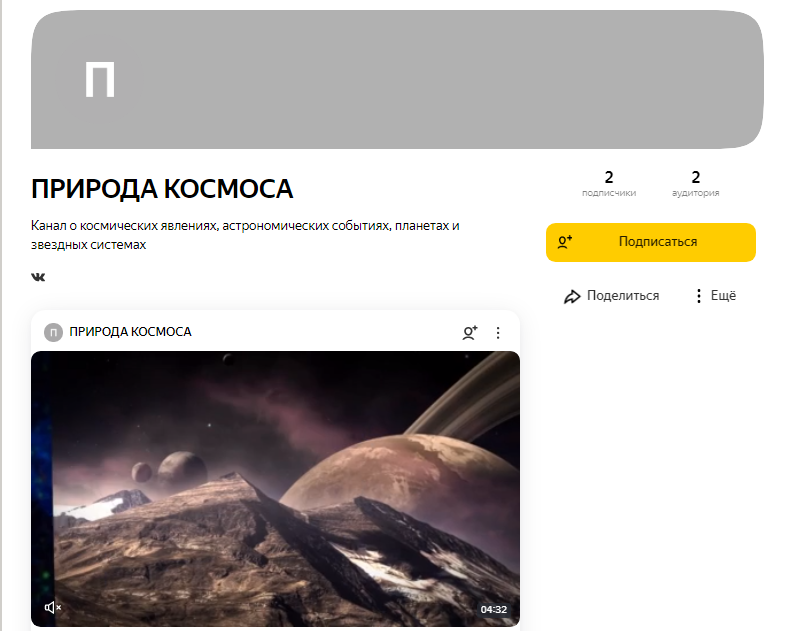Click the small П avatar in post header
Screen dimensions: 790x631
(x=53, y=333)
